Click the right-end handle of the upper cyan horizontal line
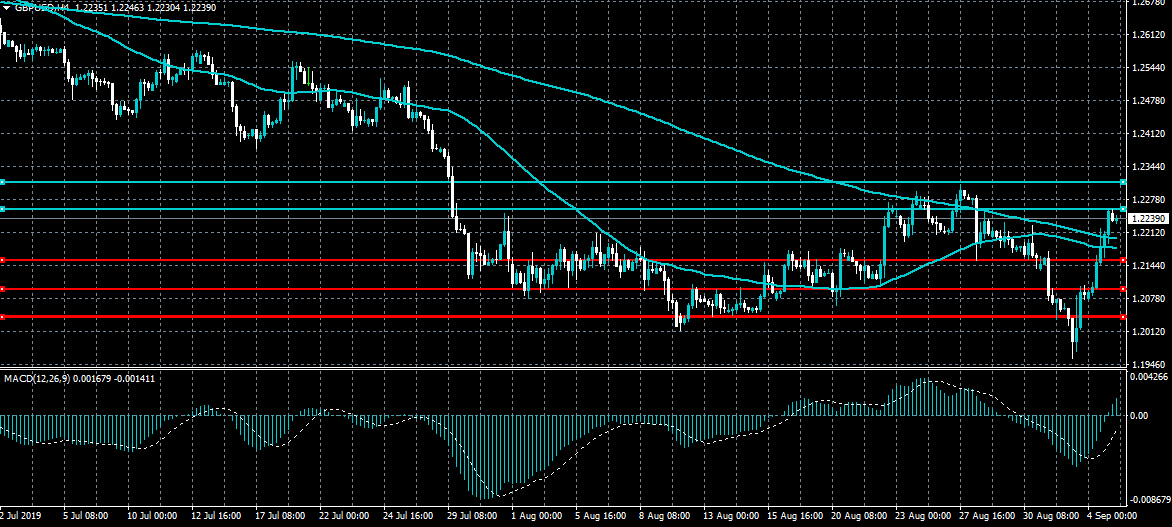Screen dimensions: 1172x527 (x=1123, y=182)
